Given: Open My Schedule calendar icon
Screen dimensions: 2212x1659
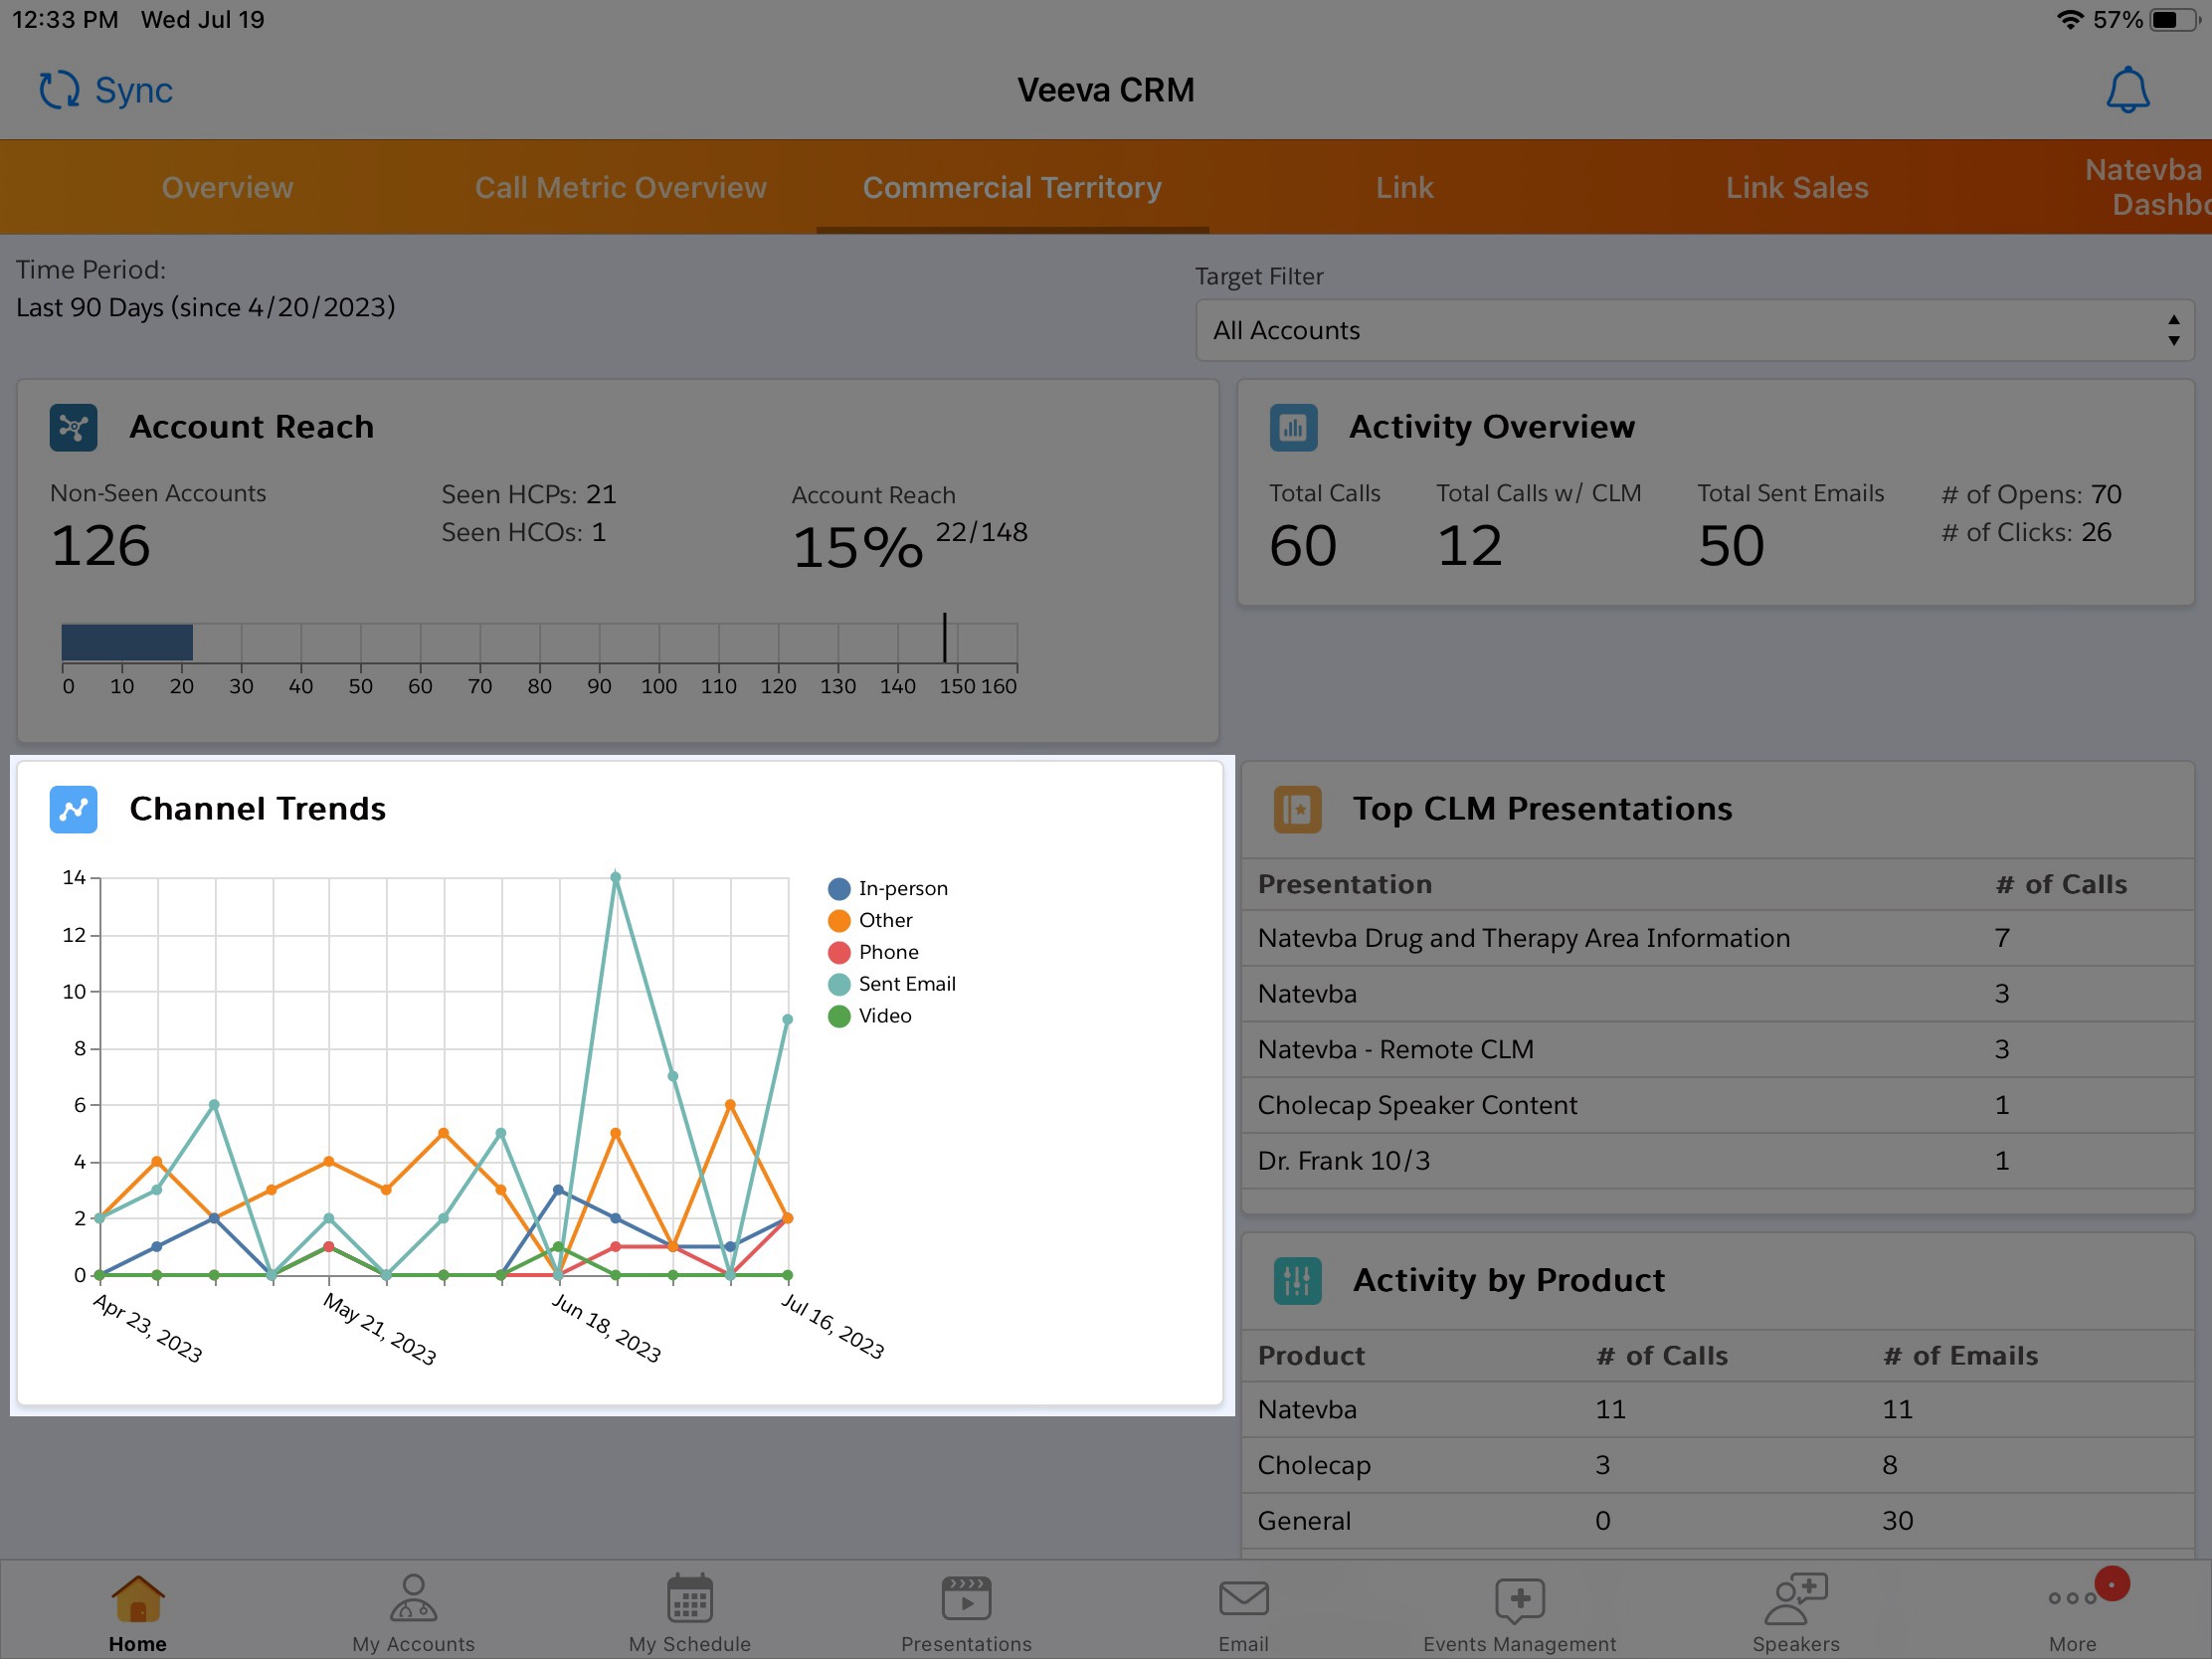Looking at the screenshot, I should click(689, 1599).
